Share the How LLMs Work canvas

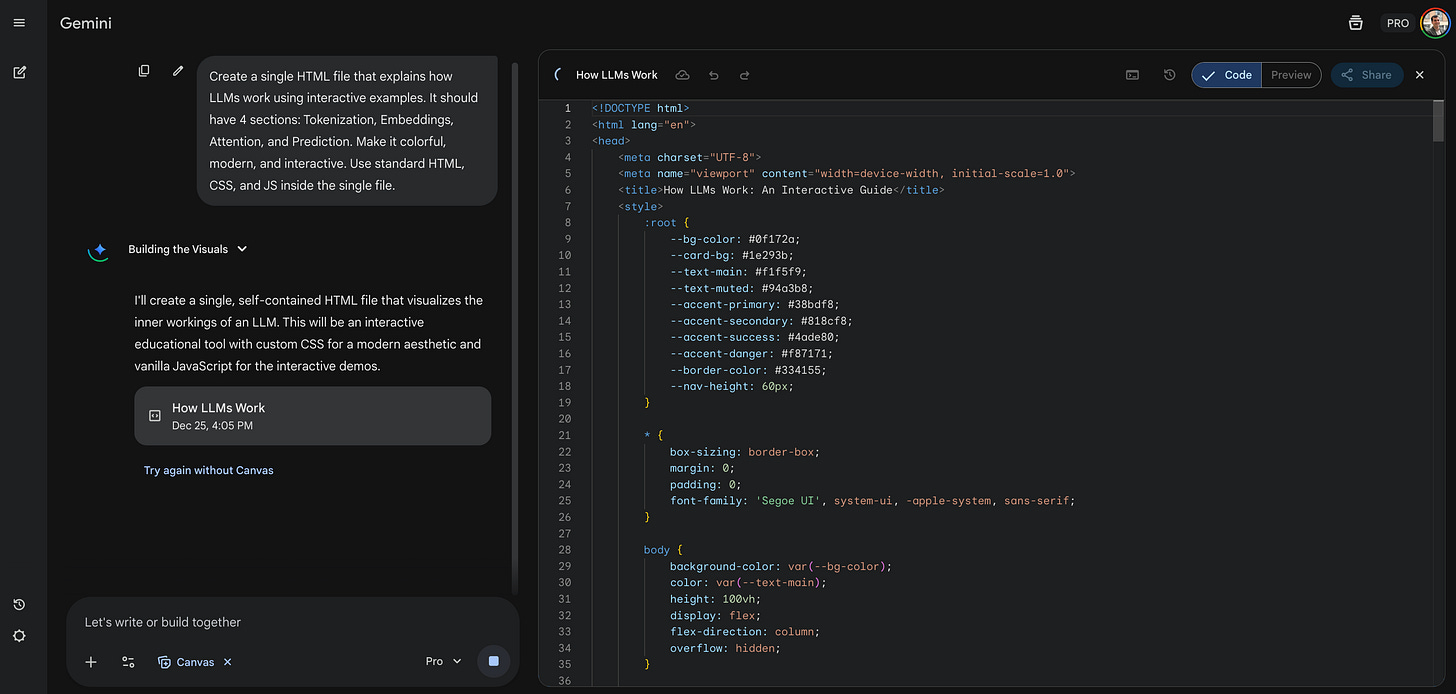tap(1366, 74)
